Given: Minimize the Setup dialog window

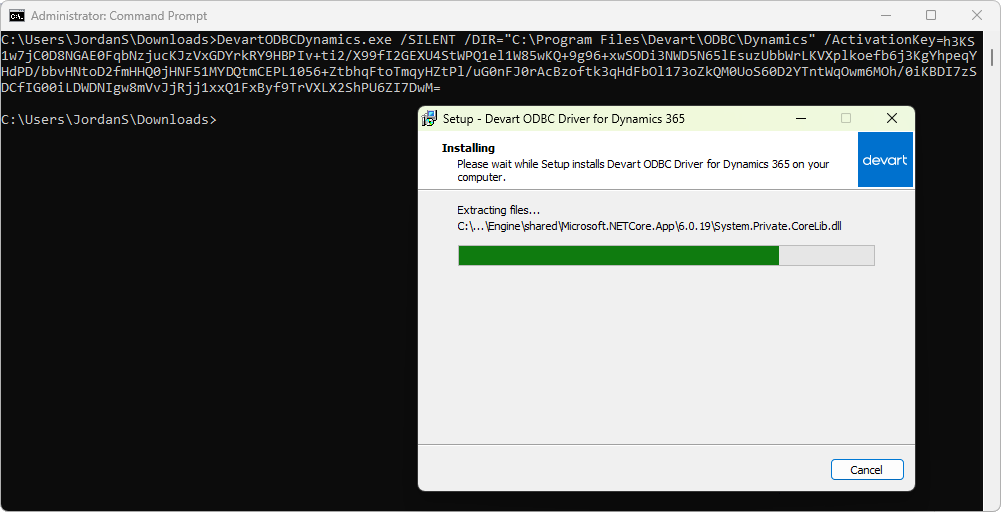Looking at the screenshot, I should coord(801,119).
